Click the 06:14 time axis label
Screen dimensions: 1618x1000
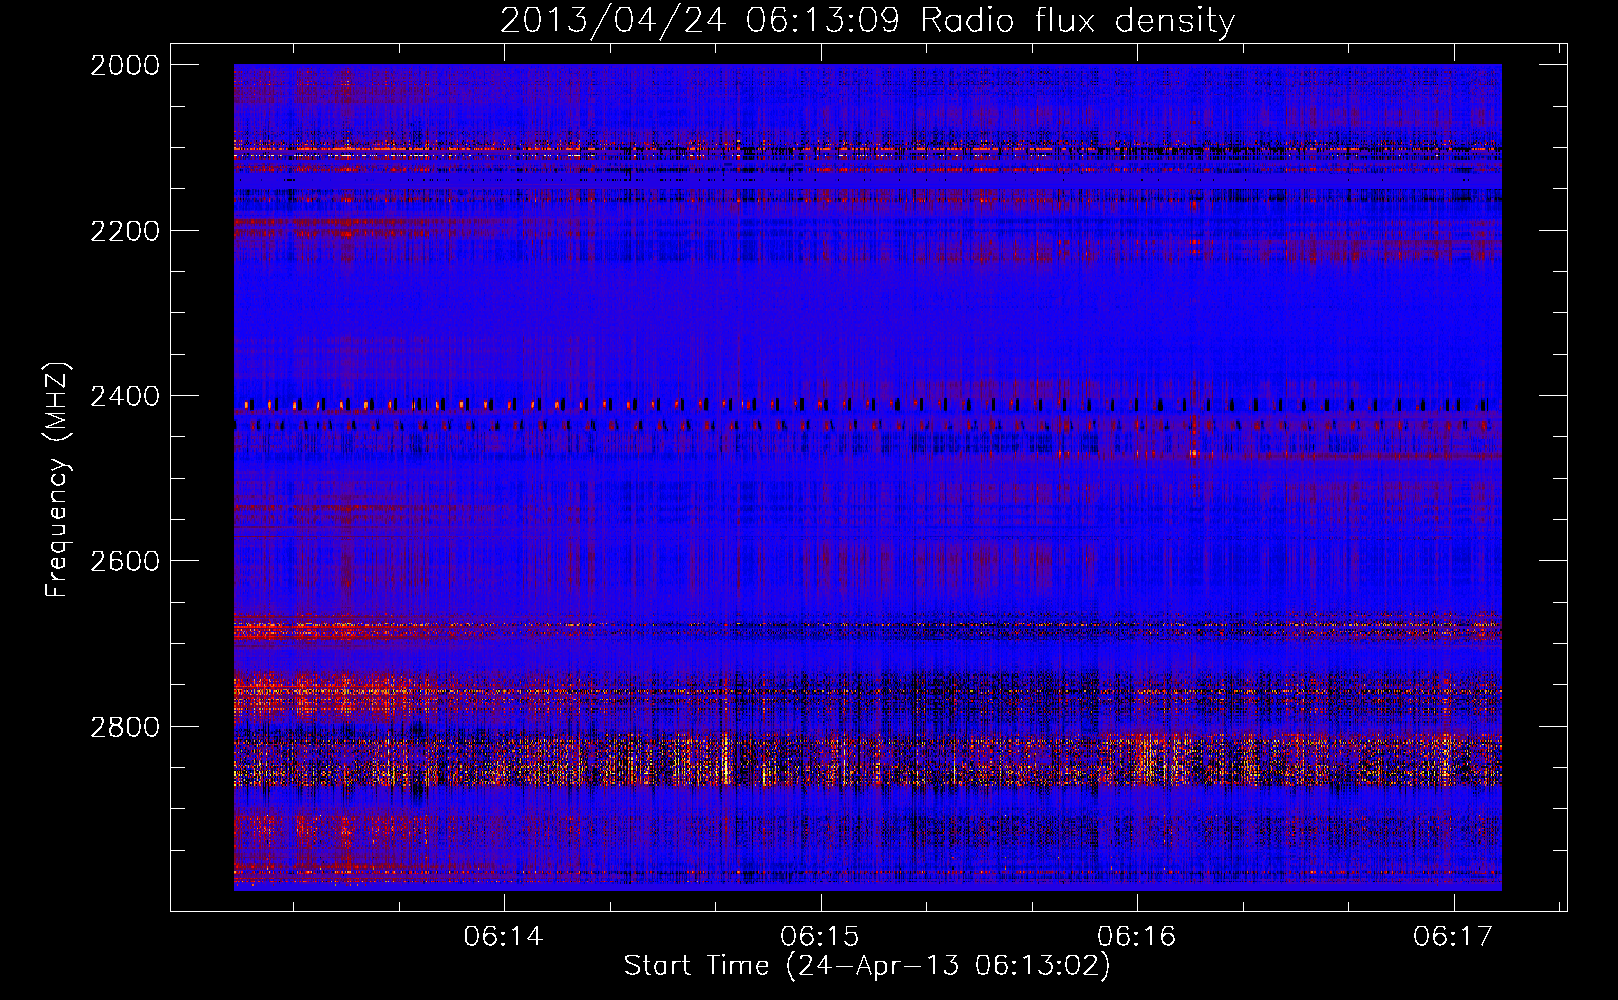[x=504, y=936]
